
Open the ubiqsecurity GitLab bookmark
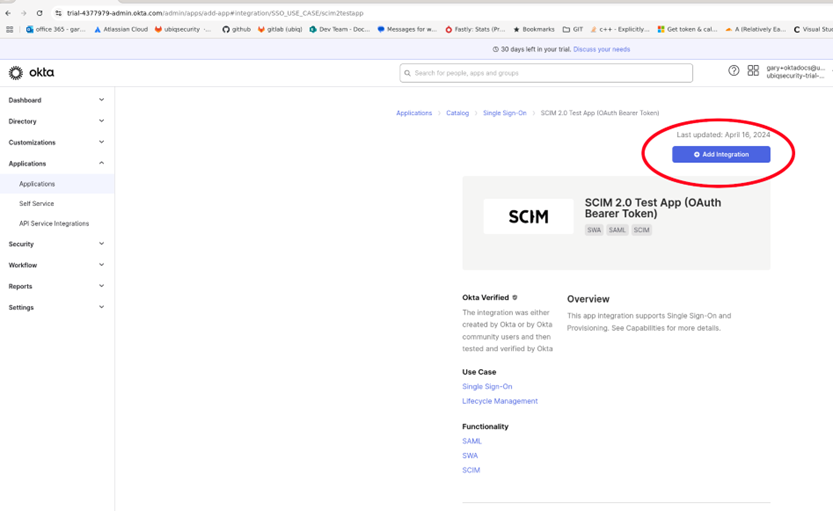click(x=182, y=29)
